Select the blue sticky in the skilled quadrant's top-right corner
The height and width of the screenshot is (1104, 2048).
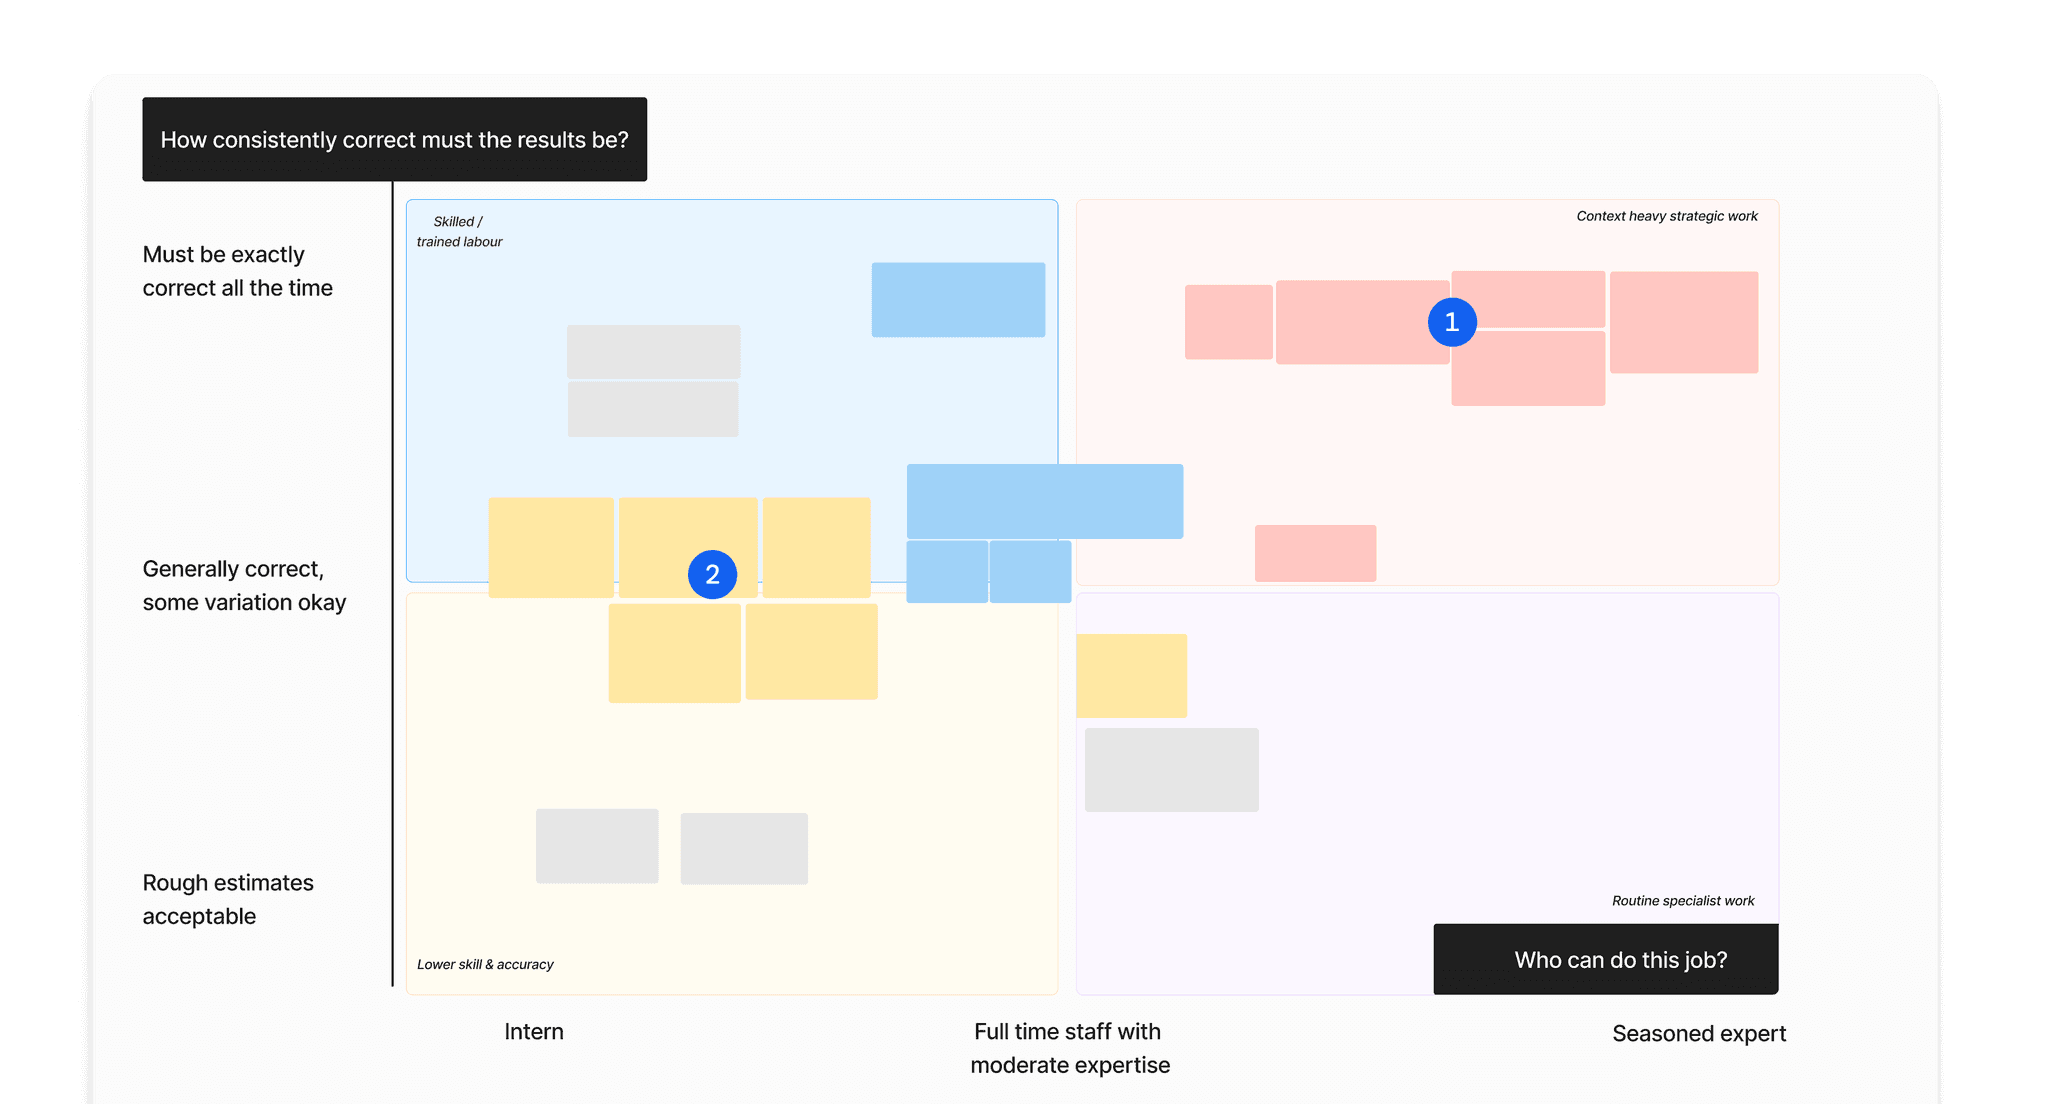[958, 299]
